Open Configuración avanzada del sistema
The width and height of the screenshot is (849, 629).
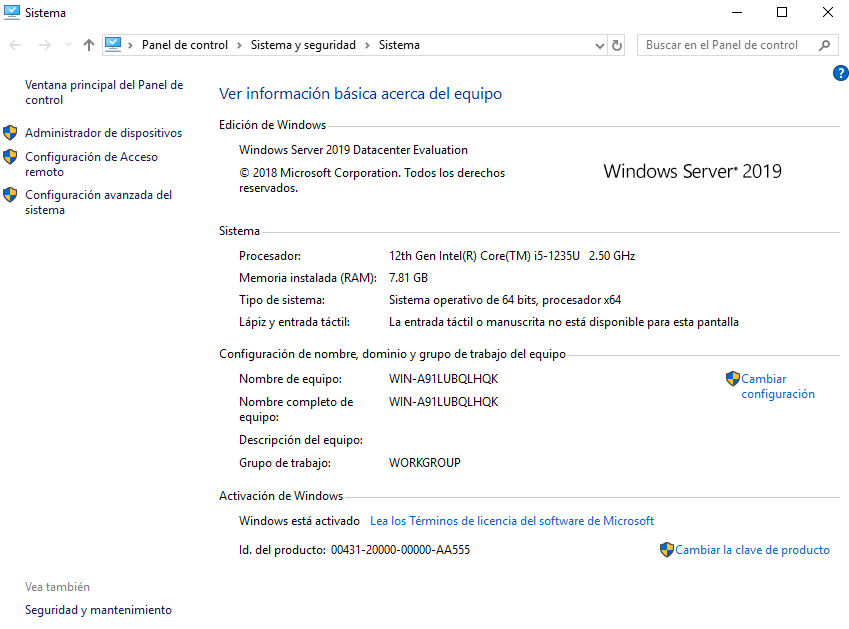[99, 202]
